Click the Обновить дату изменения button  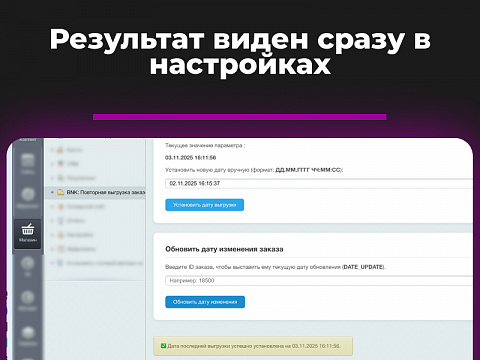point(205,302)
